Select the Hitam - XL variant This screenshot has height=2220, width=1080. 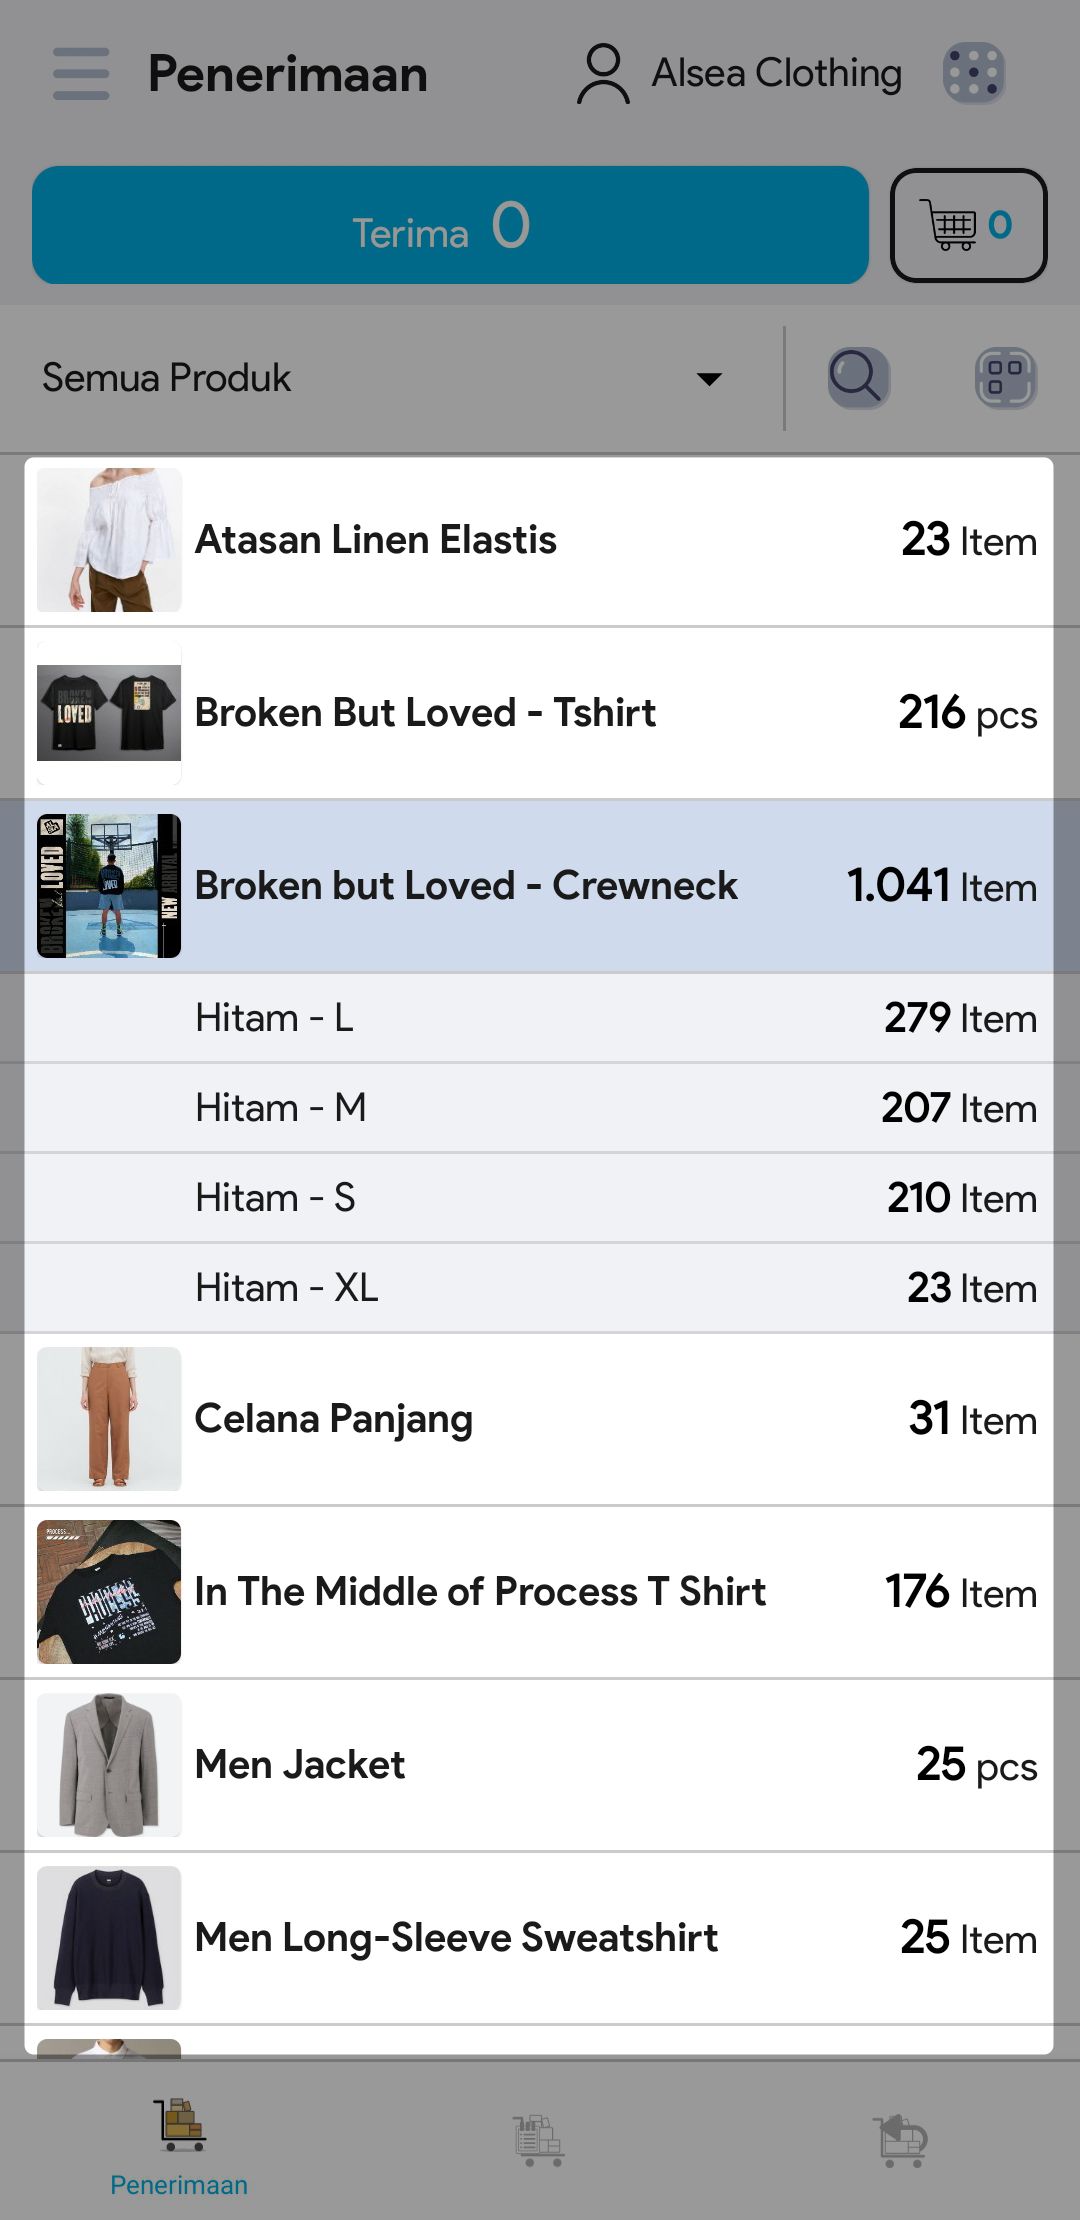click(x=540, y=1288)
